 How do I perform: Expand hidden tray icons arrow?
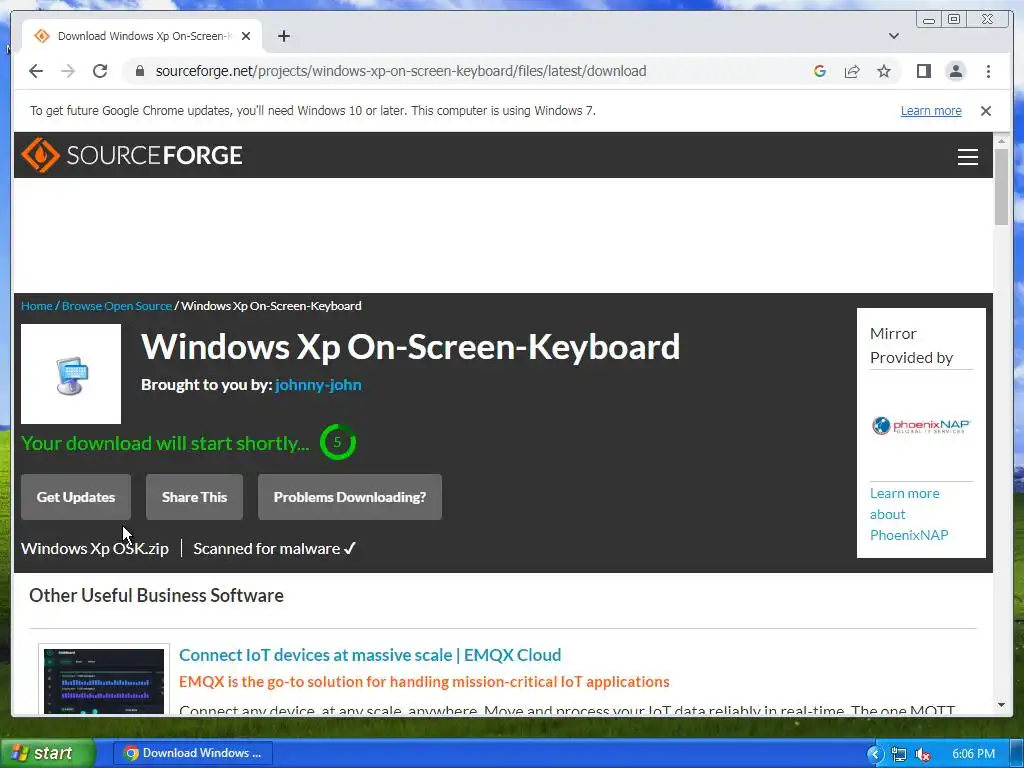point(875,754)
